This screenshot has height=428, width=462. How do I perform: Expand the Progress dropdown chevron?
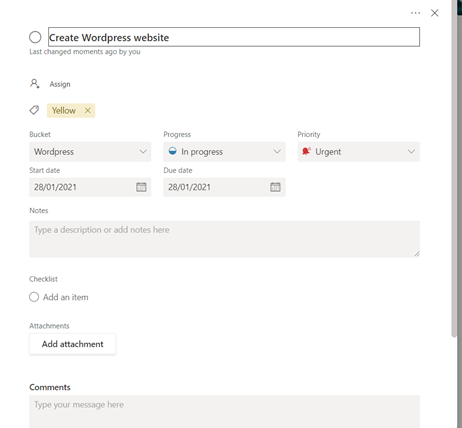(x=277, y=152)
